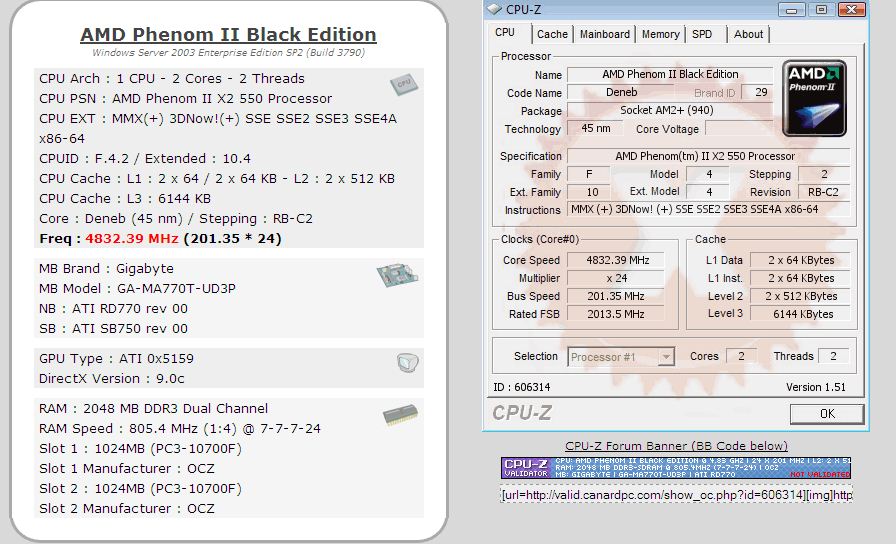Click the CPU-Z Forum Banner link
The height and width of the screenshot is (544, 896).
click(x=676, y=446)
